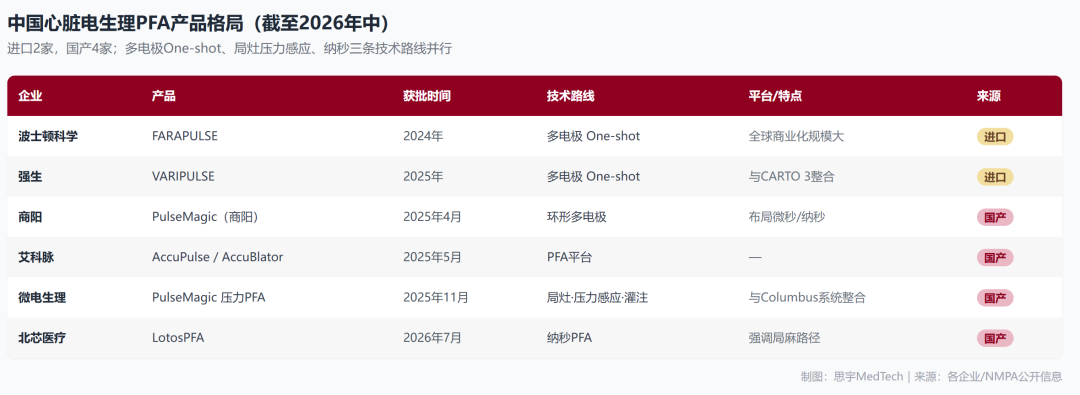
Task: Select the 获批时间 column header
Action: (x=427, y=96)
